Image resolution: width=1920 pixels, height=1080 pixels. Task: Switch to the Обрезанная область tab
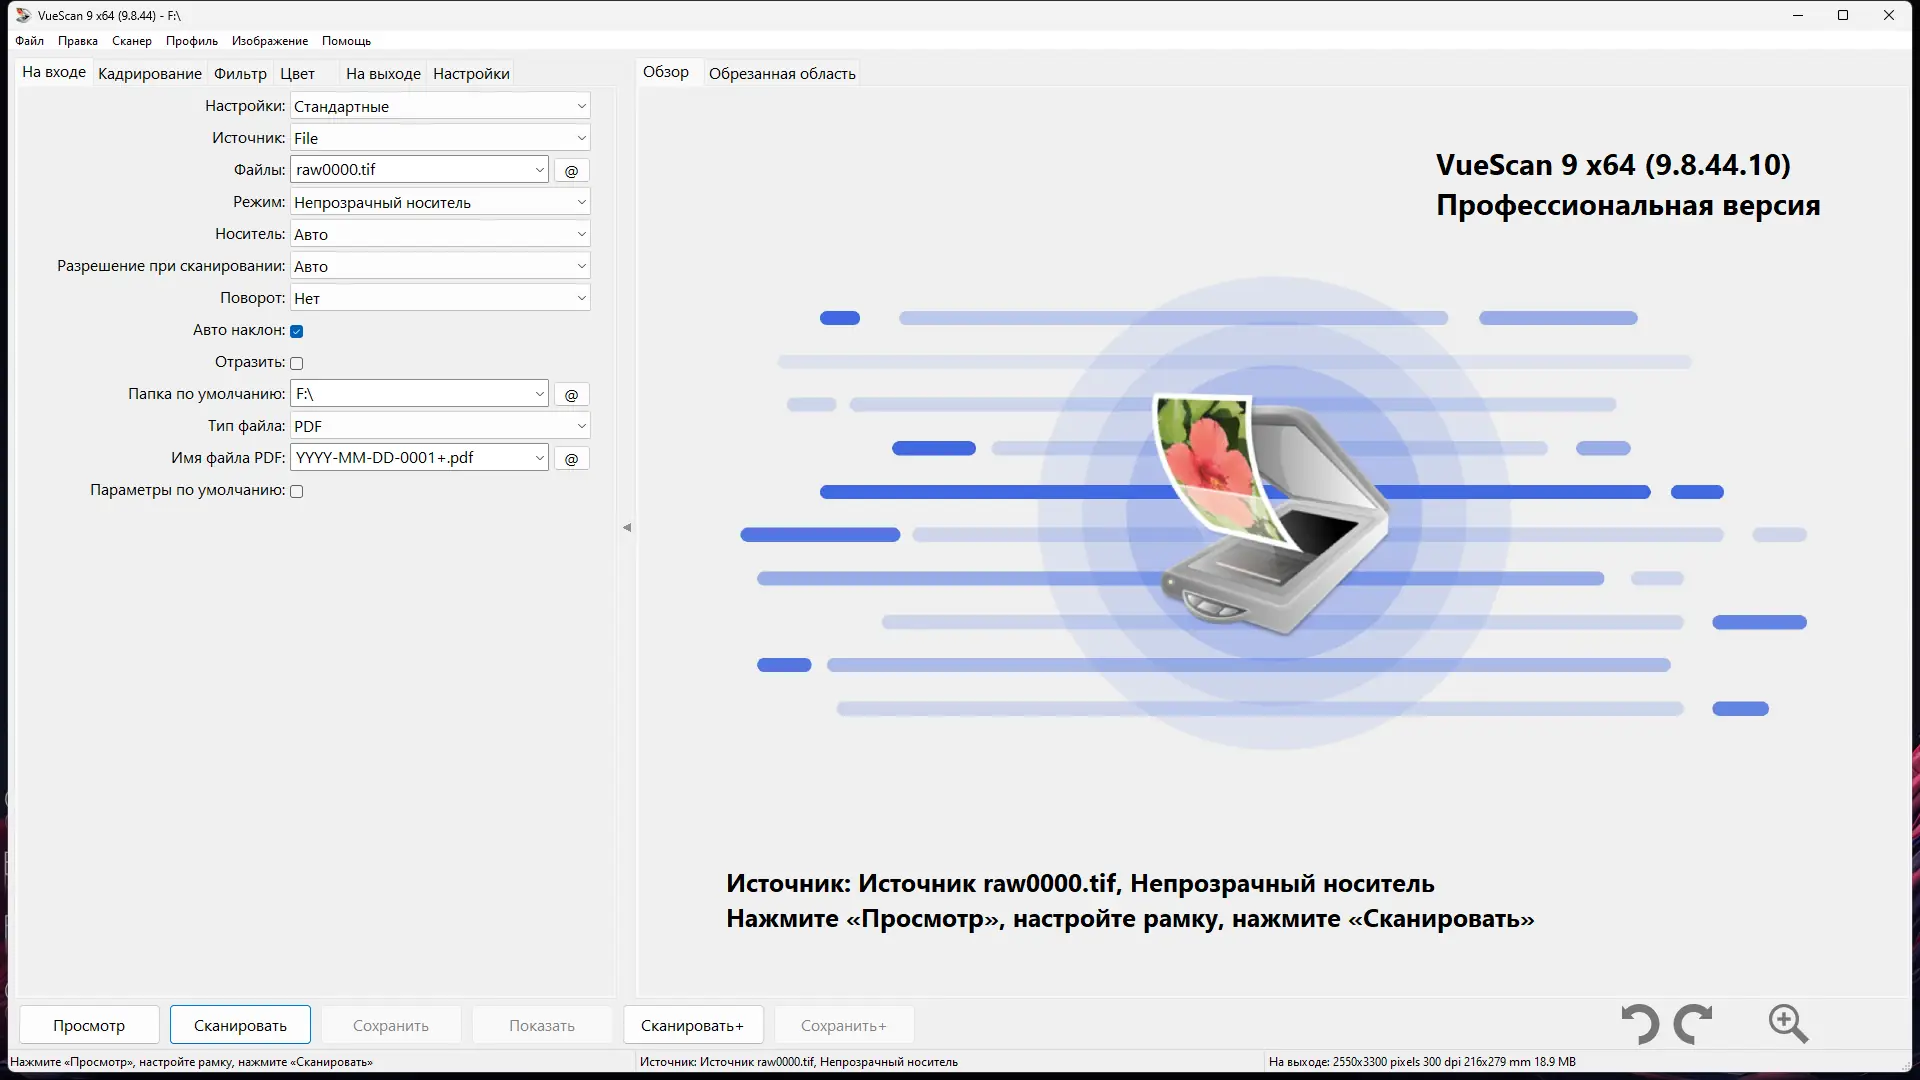click(x=781, y=73)
